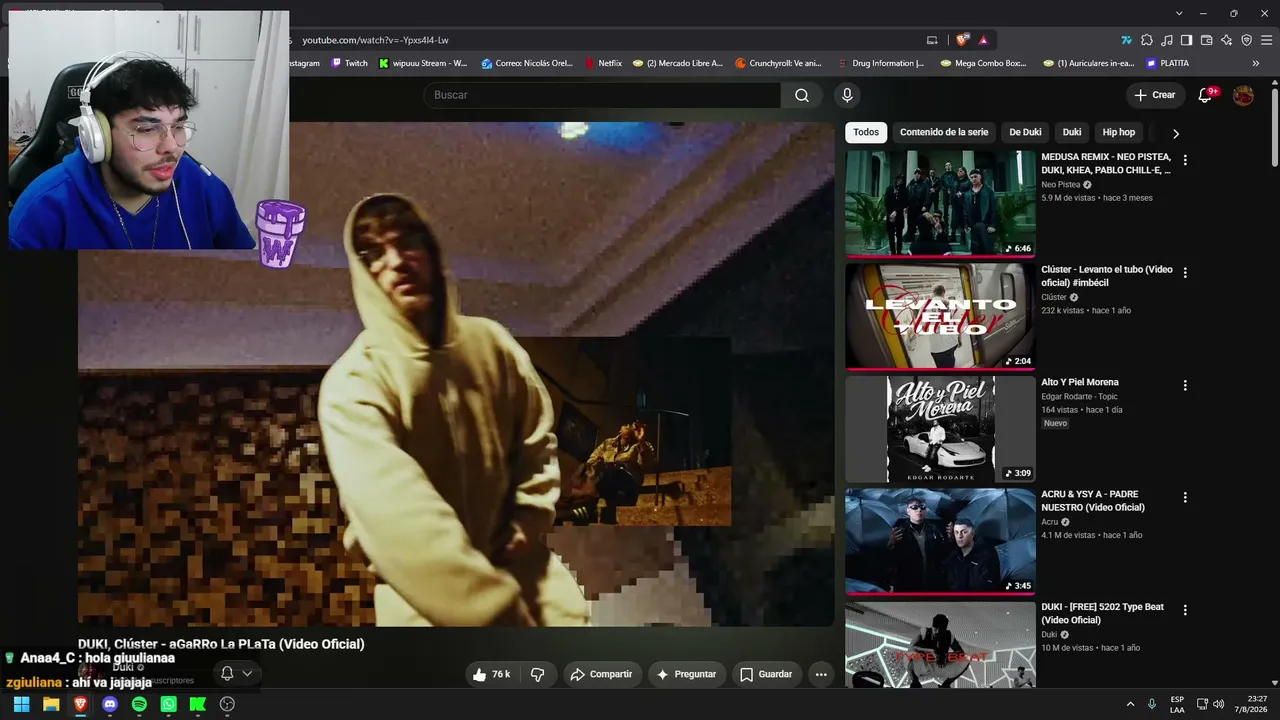Select the Todos filter chip
The image size is (1280, 720).
coord(866,132)
